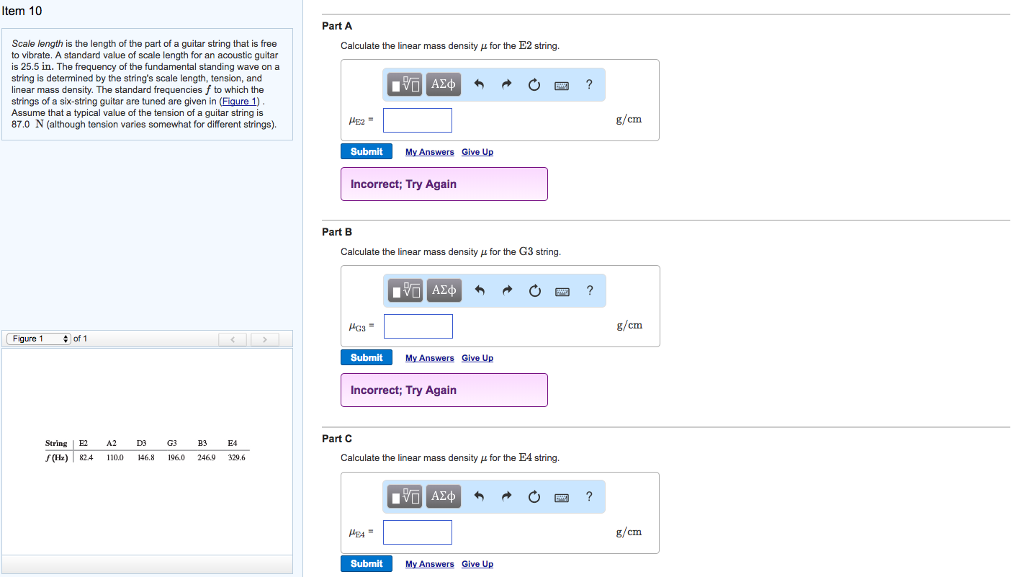Undo in Part C answer toolbar
The height and width of the screenshot is (577, 1024).
(x=479, y=497)
